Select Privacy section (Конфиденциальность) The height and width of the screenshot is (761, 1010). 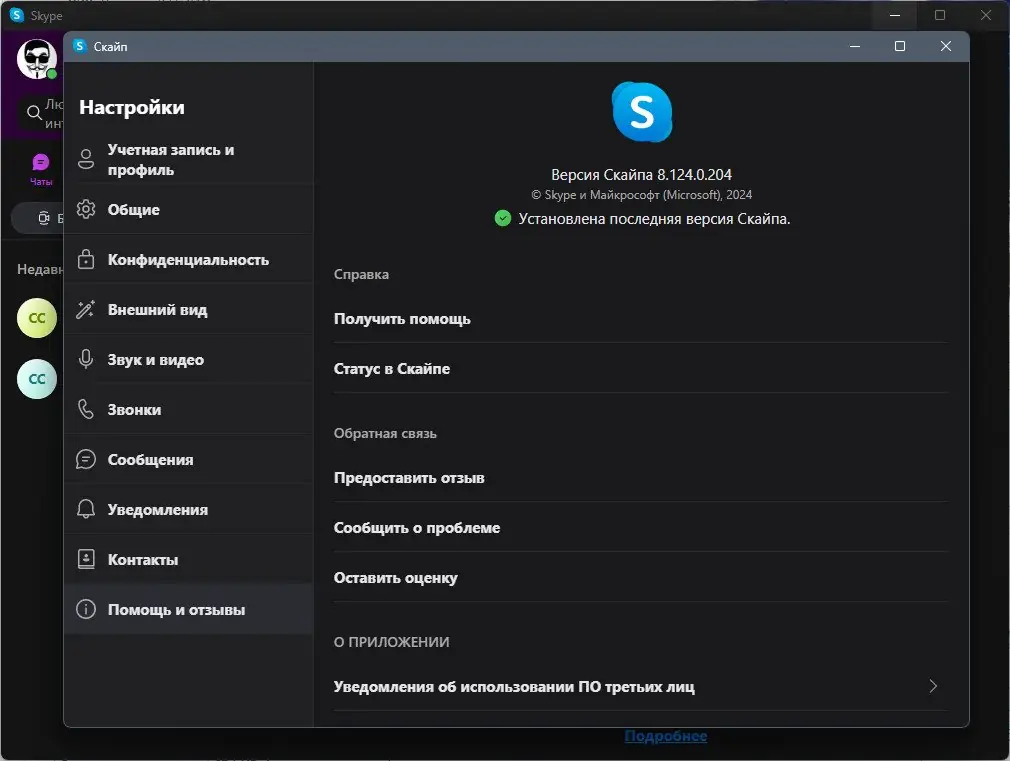pyautogui.click(x=188, y=260)
